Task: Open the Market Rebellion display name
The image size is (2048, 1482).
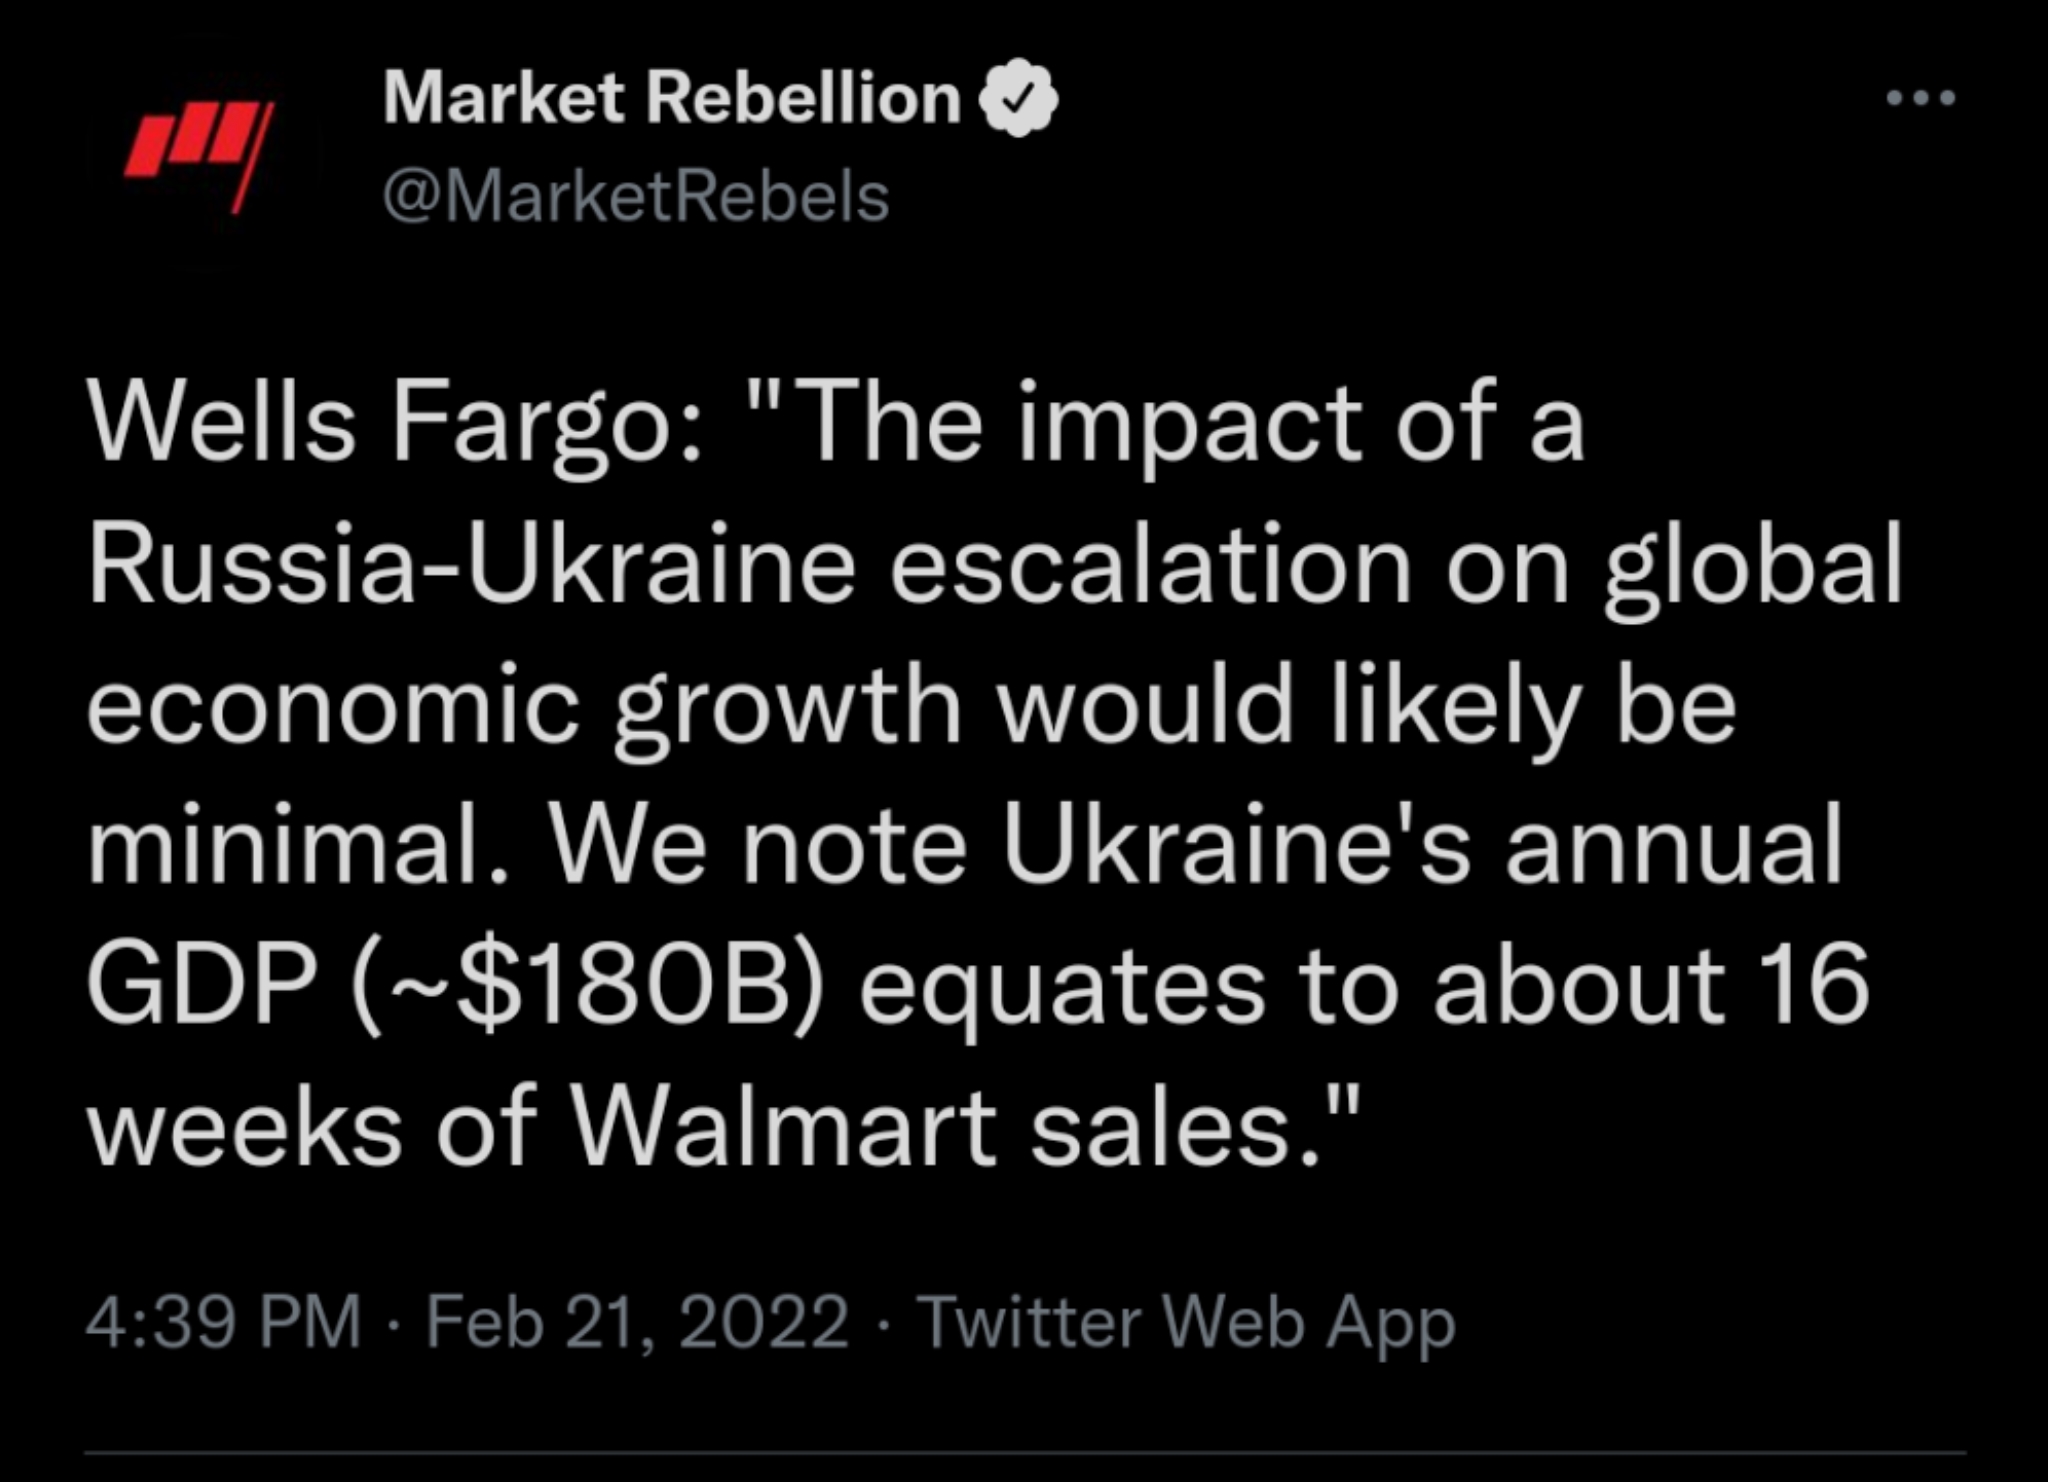Action: pyautogui.click(x=671, y=98)
